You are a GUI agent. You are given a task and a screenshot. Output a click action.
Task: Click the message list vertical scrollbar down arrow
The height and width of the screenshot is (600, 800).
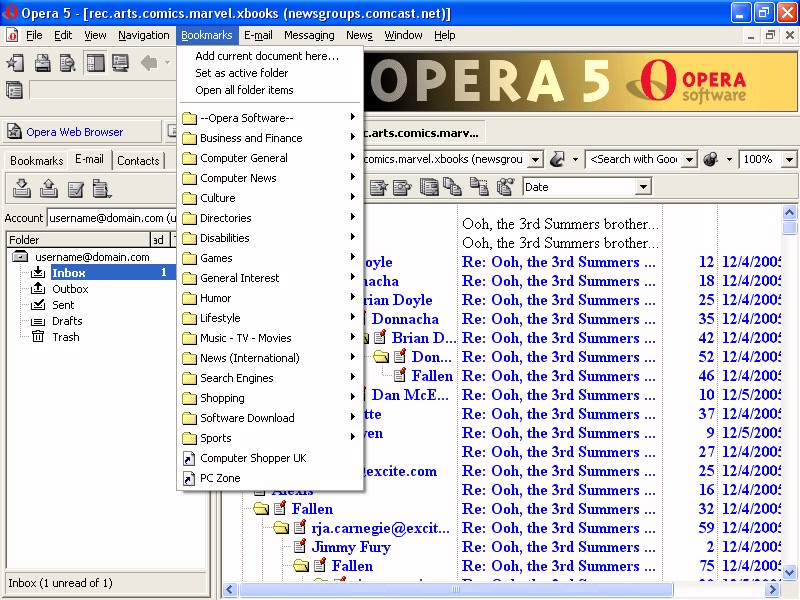click(x=789, y=572)
